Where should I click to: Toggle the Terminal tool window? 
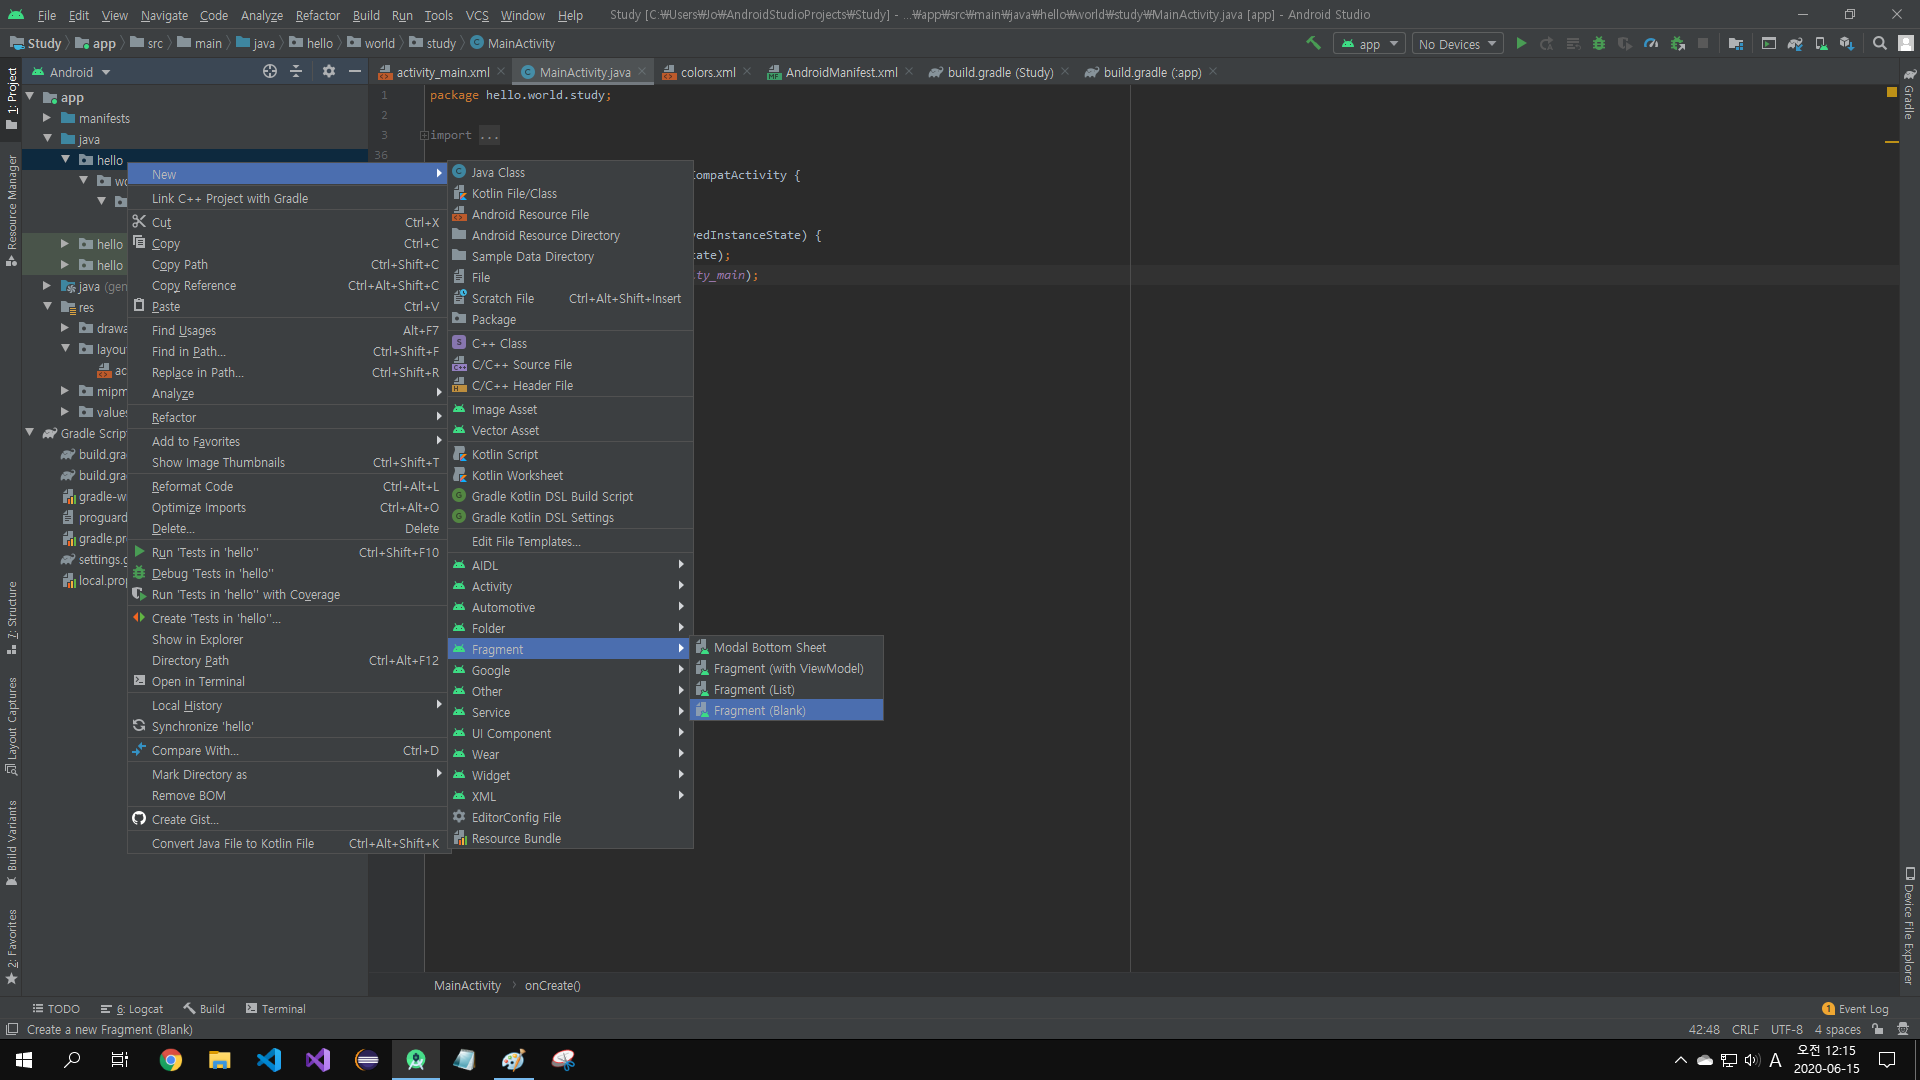click(275, 1009)
